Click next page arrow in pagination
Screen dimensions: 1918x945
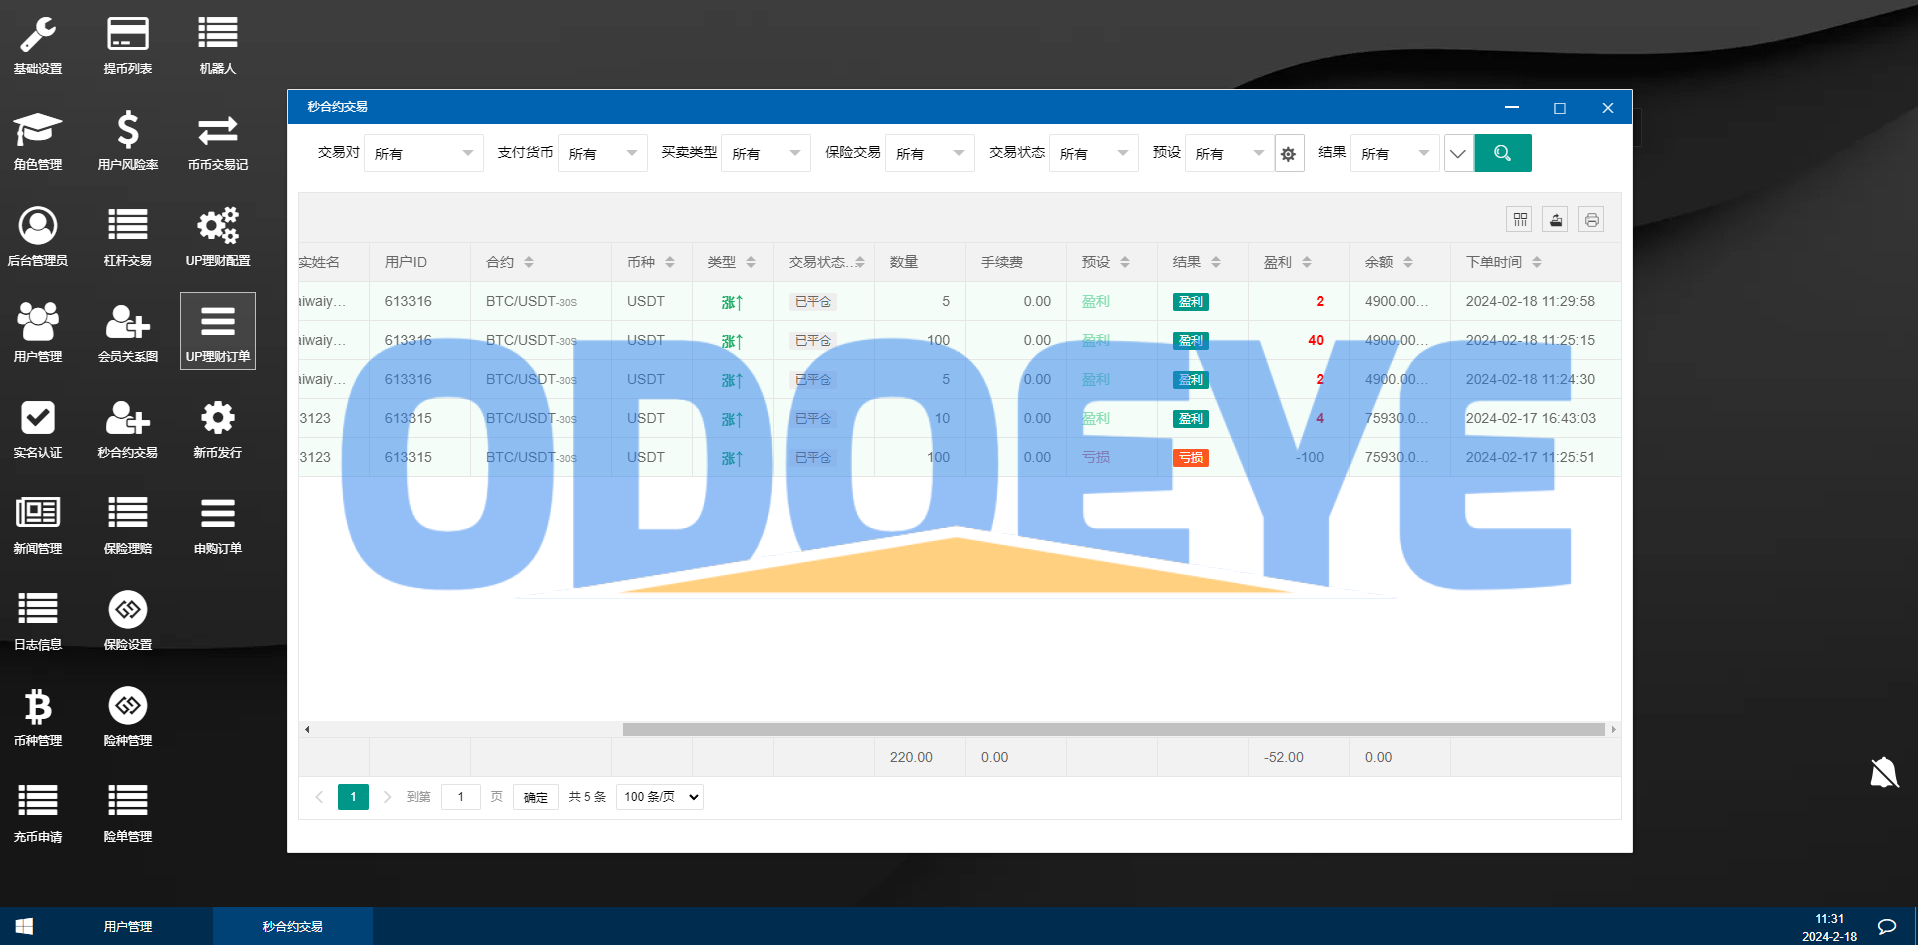pos(388,797)
